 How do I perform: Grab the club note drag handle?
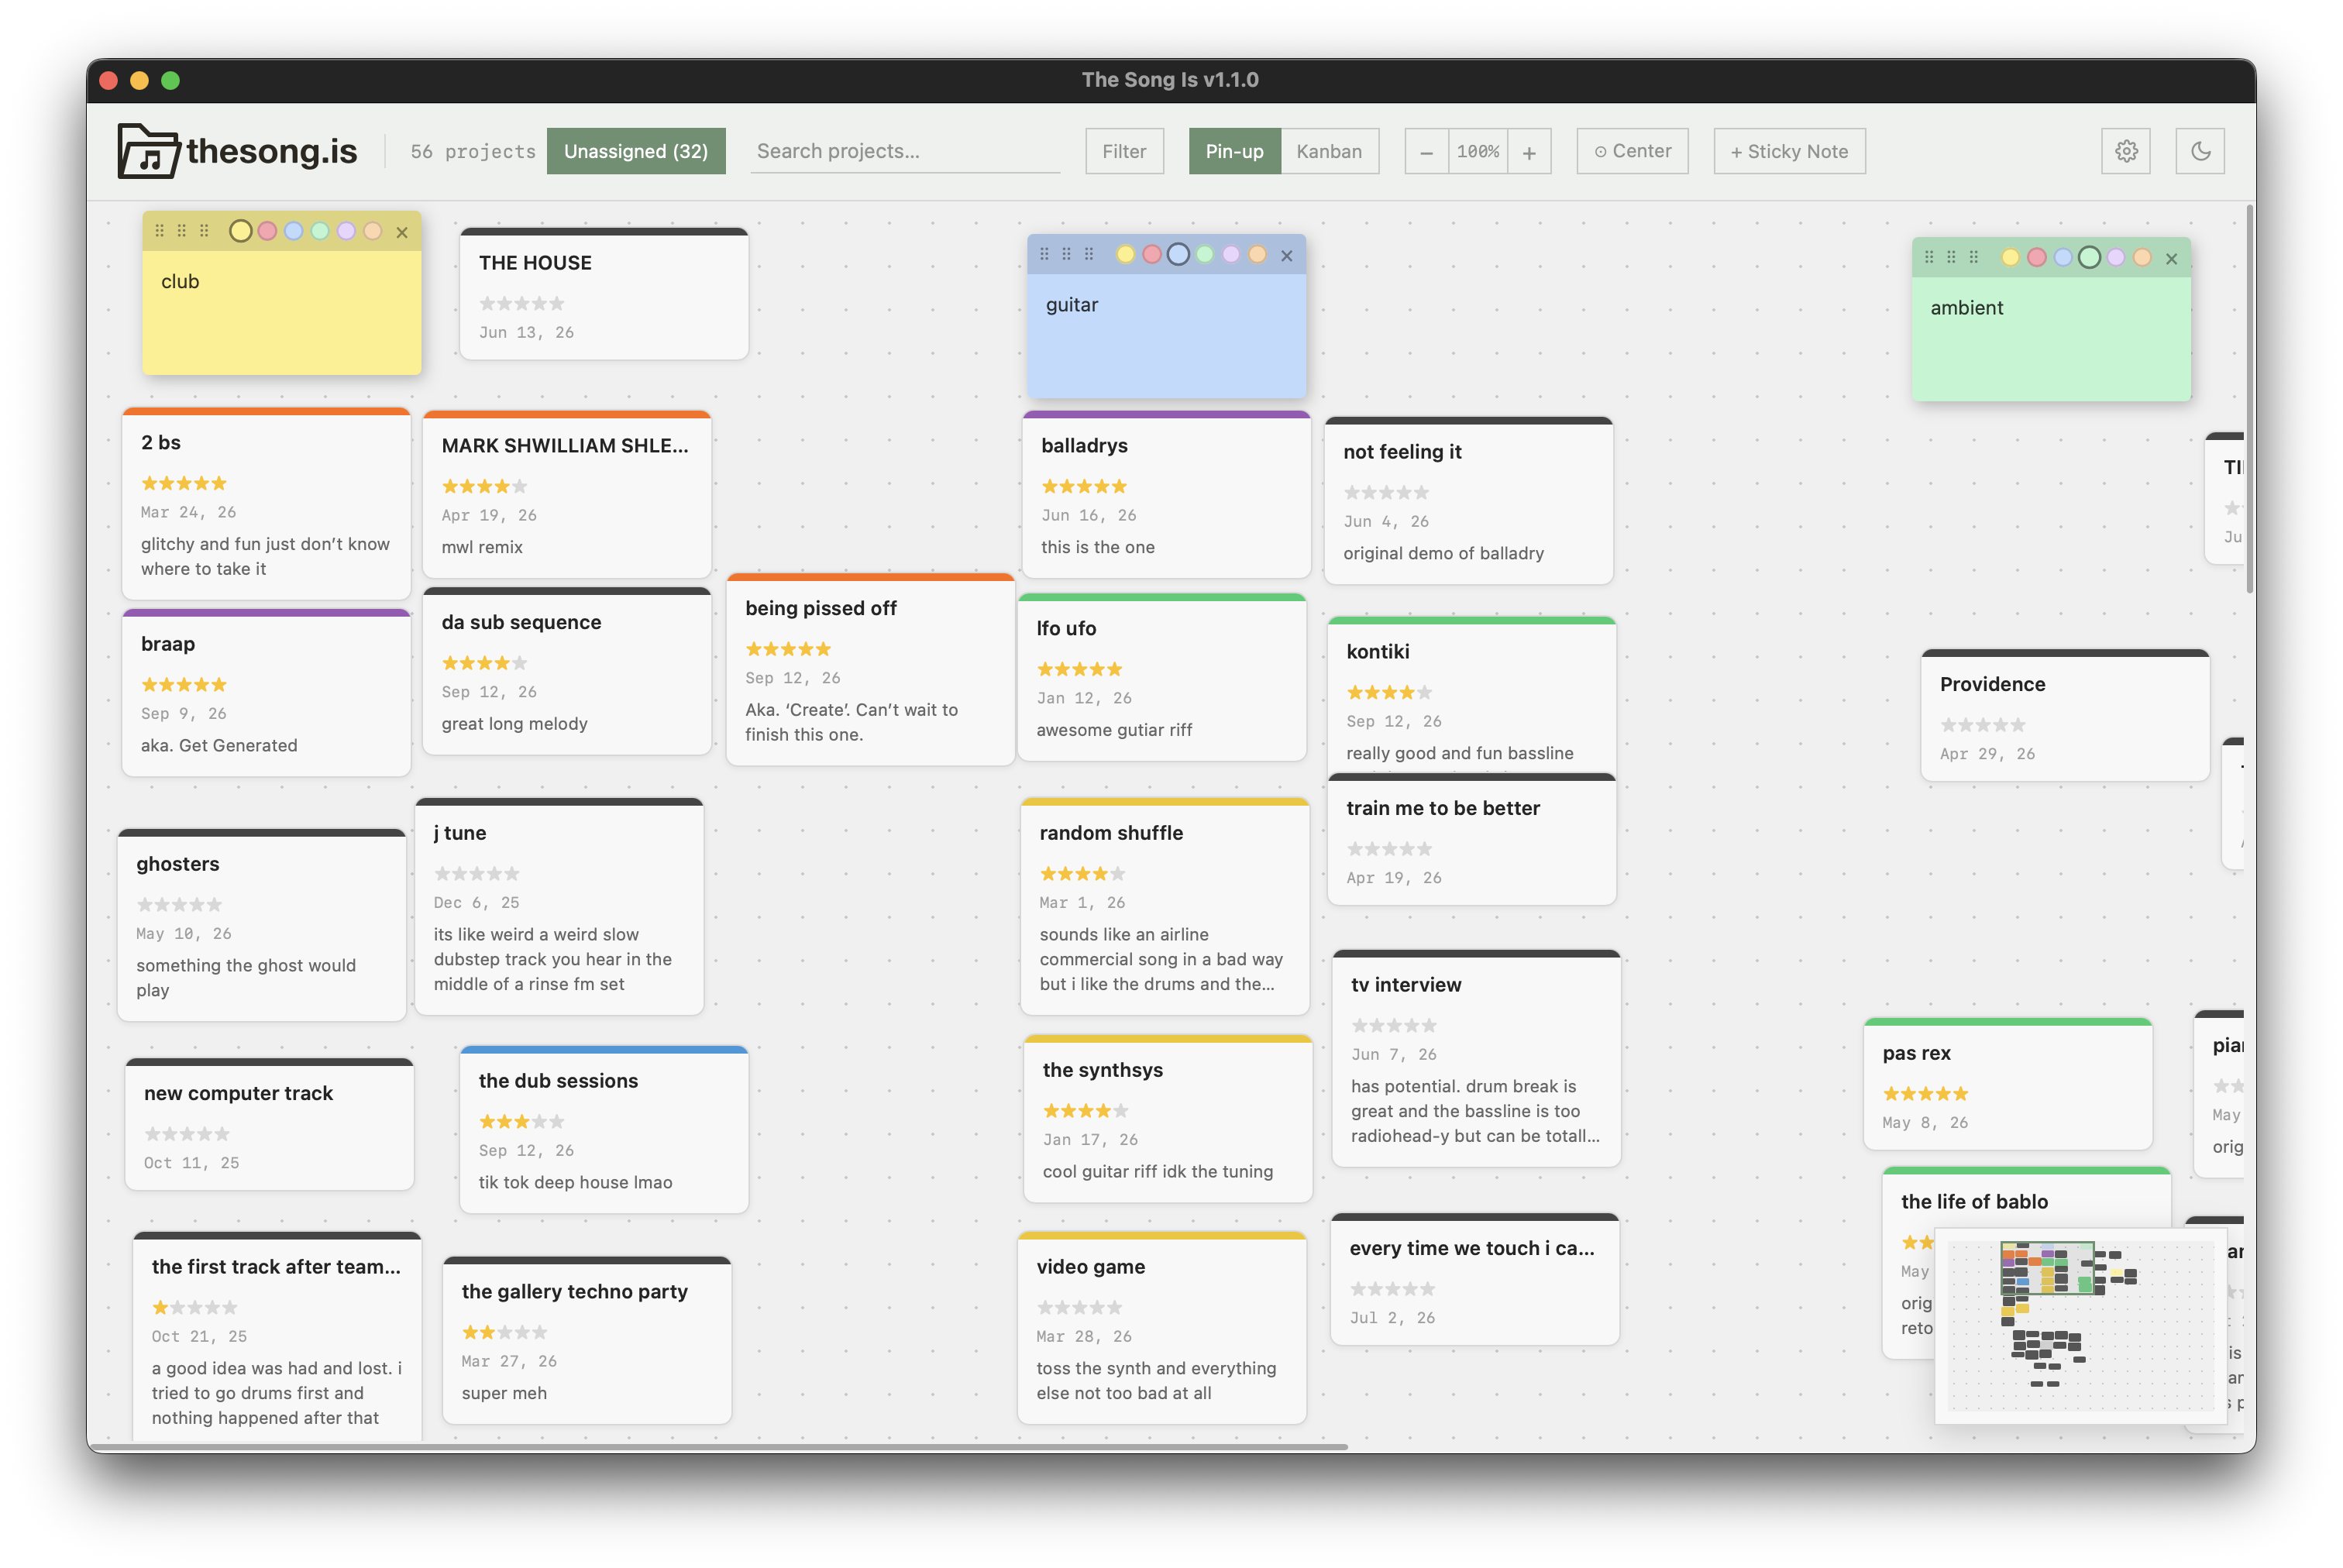point(182,231)
